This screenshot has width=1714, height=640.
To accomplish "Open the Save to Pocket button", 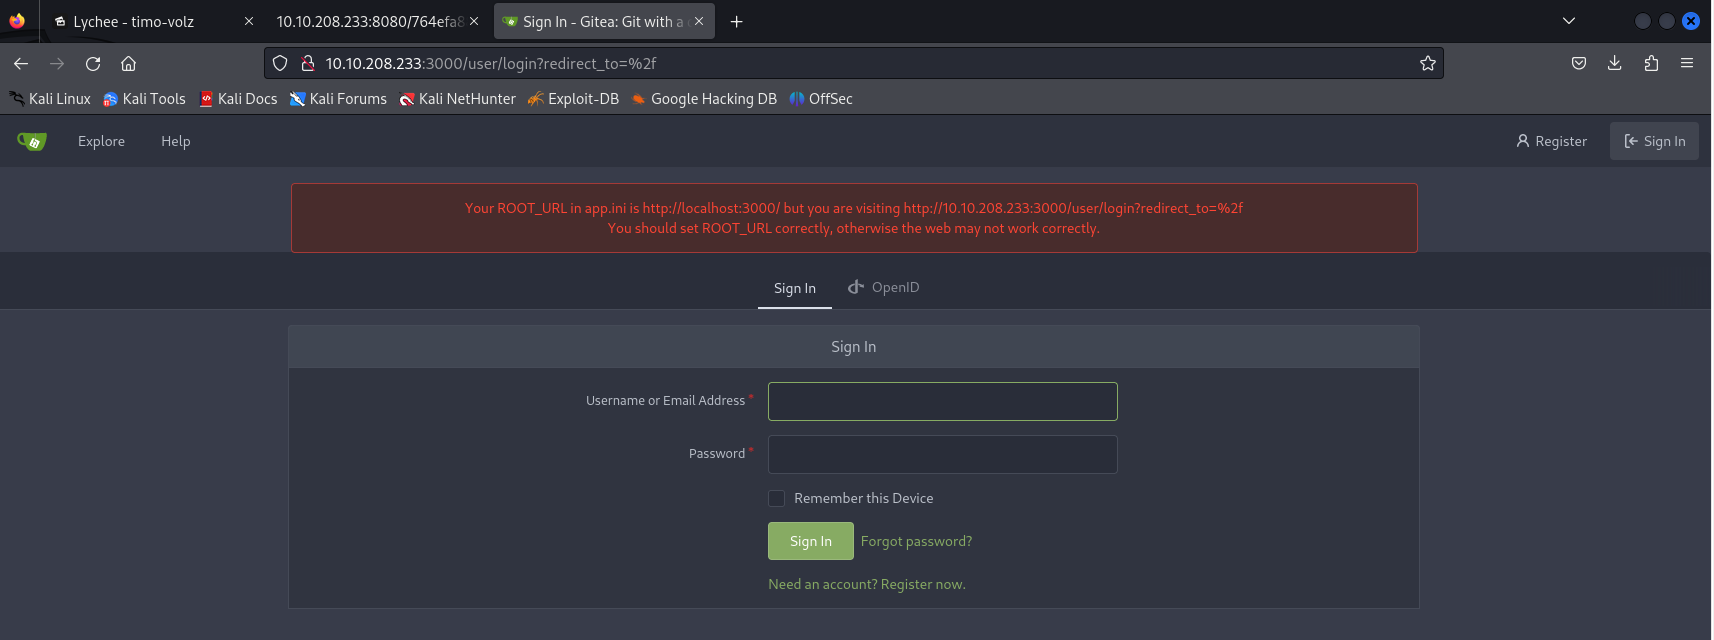I will (1579, 63).
